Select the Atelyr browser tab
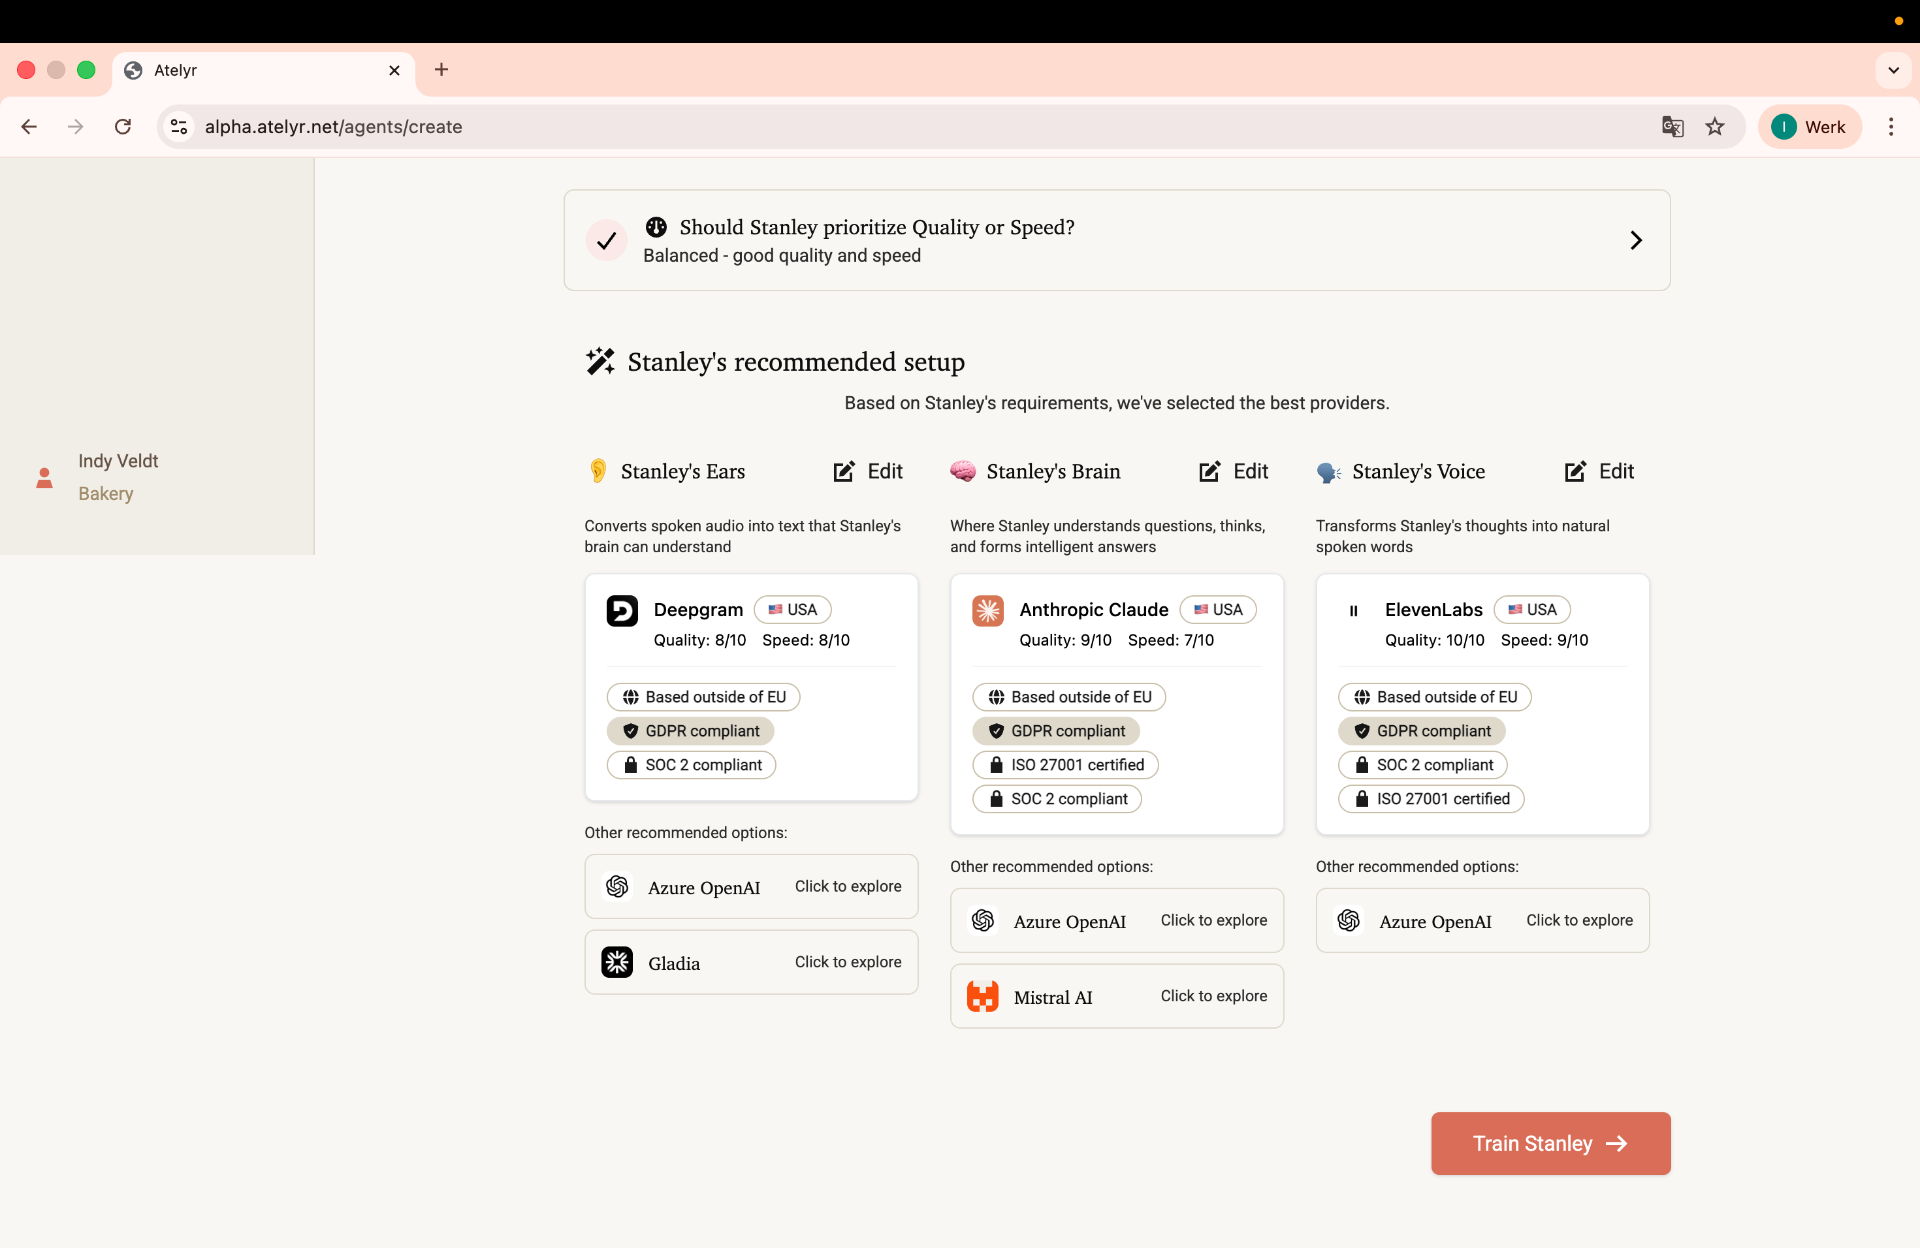The width and height of the screenshot is (1920, 1248). 264,70
